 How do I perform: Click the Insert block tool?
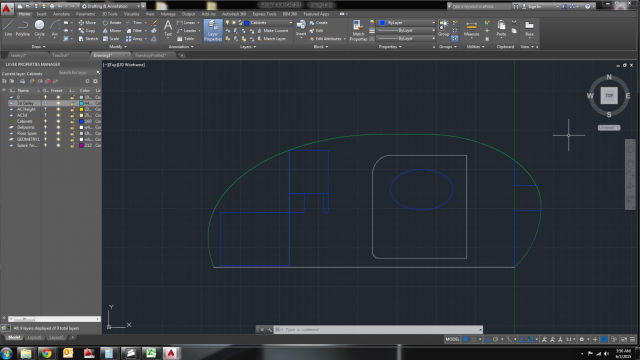point(301,29)
